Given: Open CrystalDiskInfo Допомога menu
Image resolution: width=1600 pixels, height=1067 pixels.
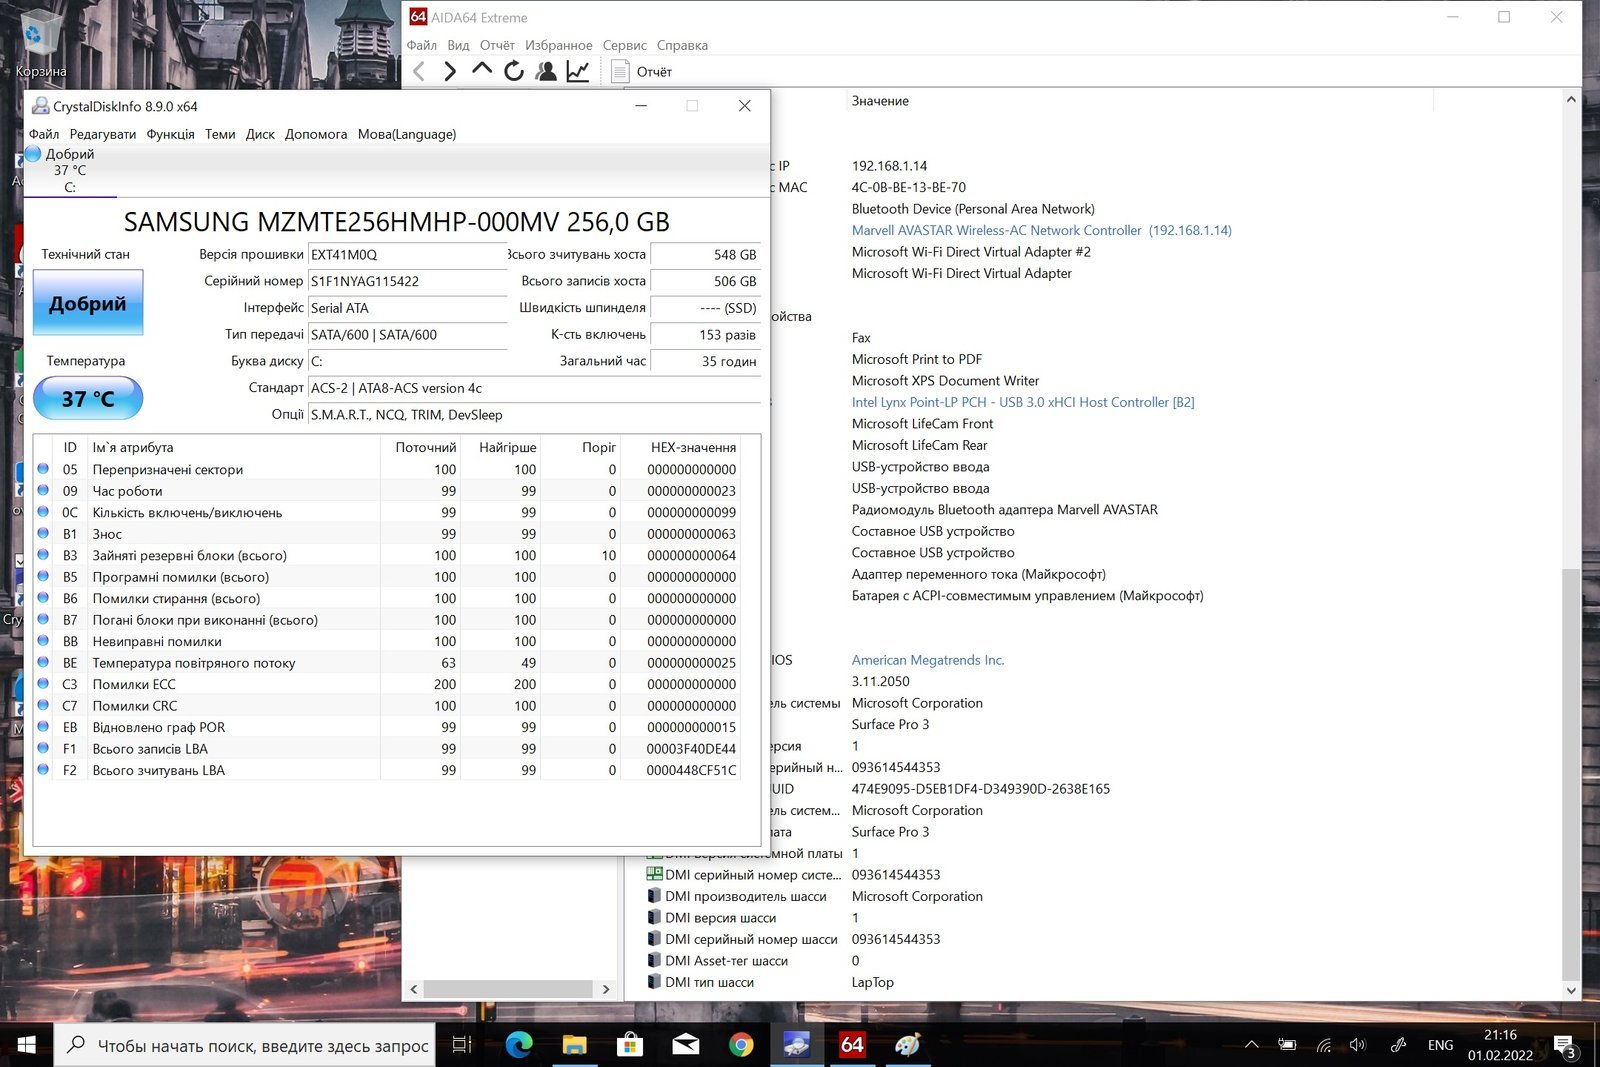Looking at the screenshot, I should [316, 134].
